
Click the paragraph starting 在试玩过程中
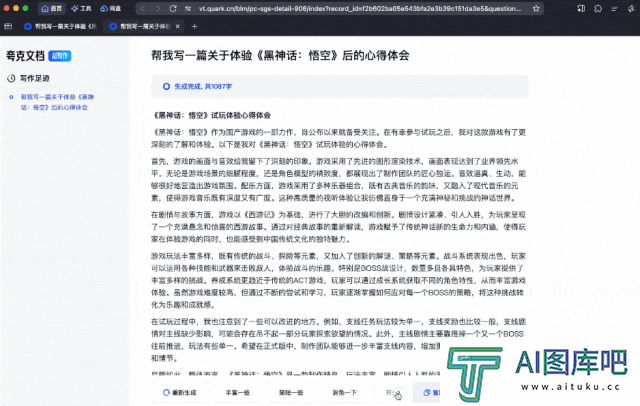(x=338, y=340)
